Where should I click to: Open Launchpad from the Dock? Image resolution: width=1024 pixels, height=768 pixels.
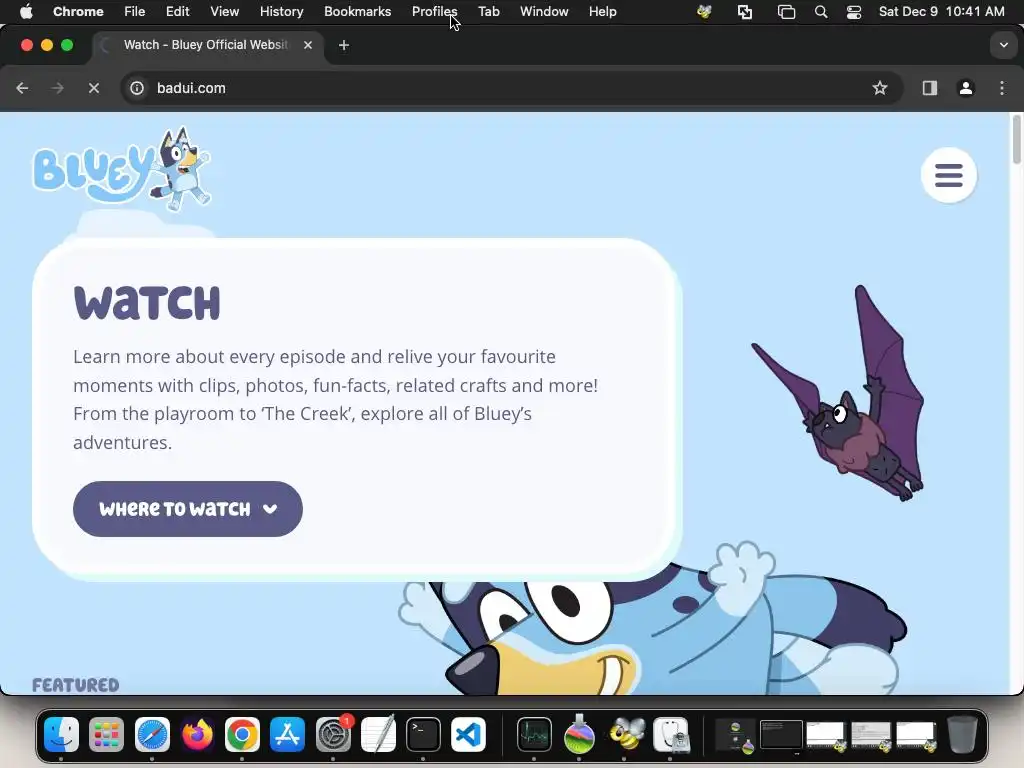point(106,735)
